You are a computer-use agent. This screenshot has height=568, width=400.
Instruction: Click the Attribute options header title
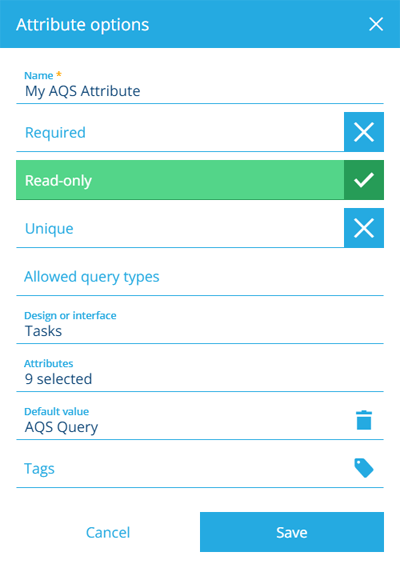[83, 25]
